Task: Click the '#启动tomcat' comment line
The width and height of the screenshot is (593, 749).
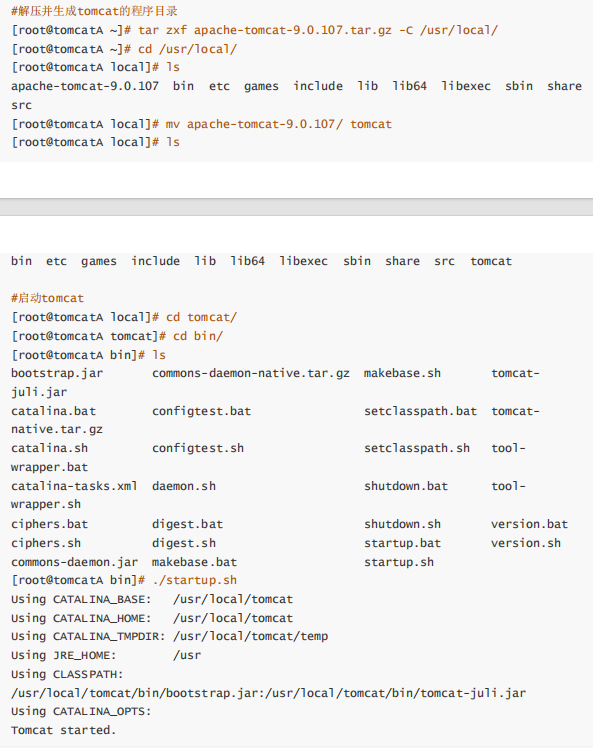Action: [47, 298]
